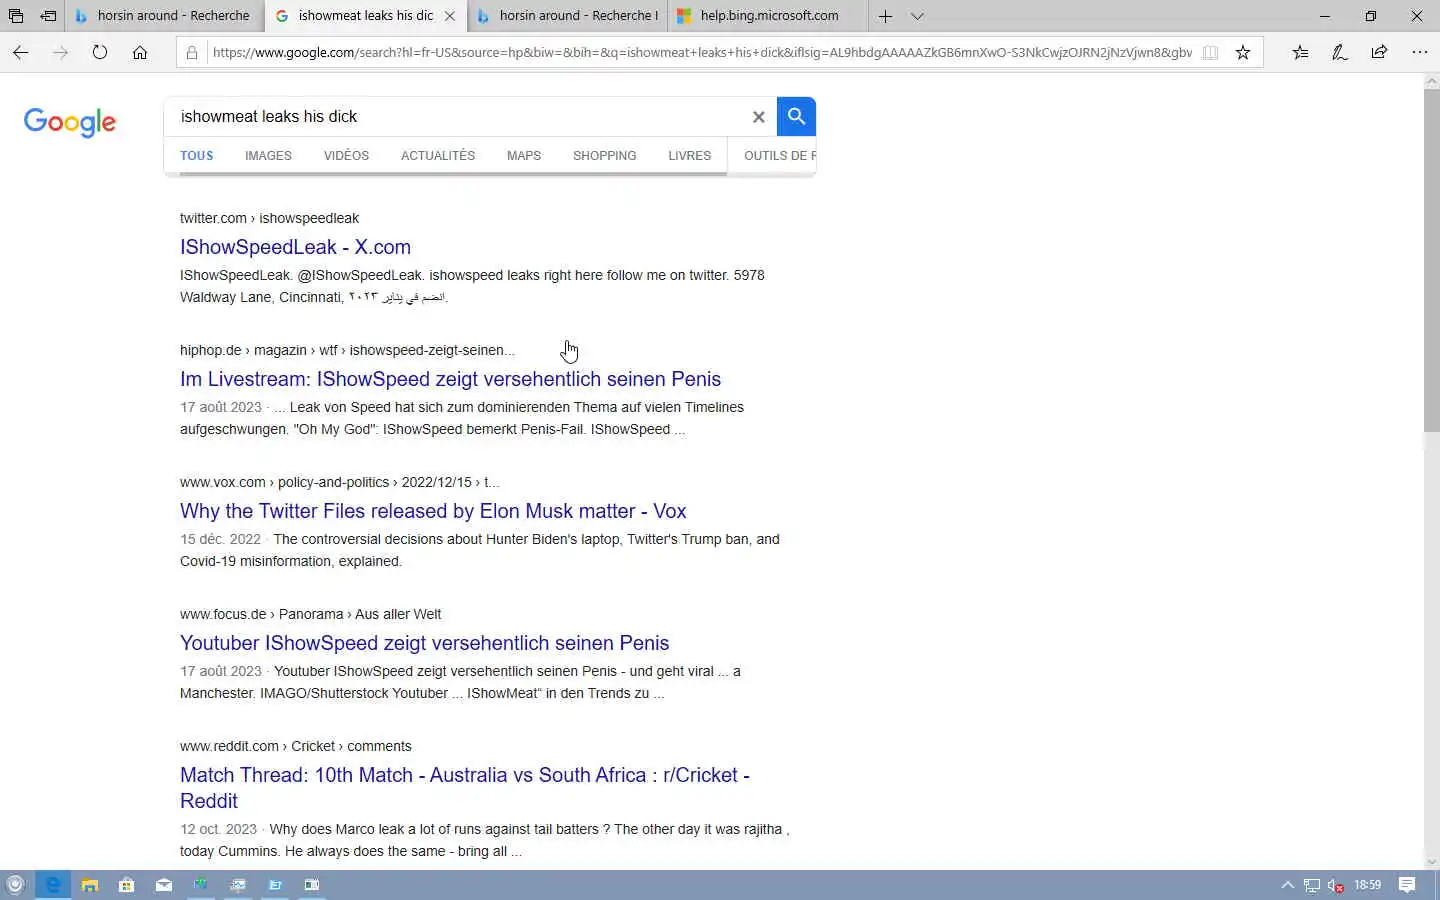The image size is (1440, 900).
Task: Click the www.reddit.com › Cricket › comments breadcrumb
Action: (295, 746)
